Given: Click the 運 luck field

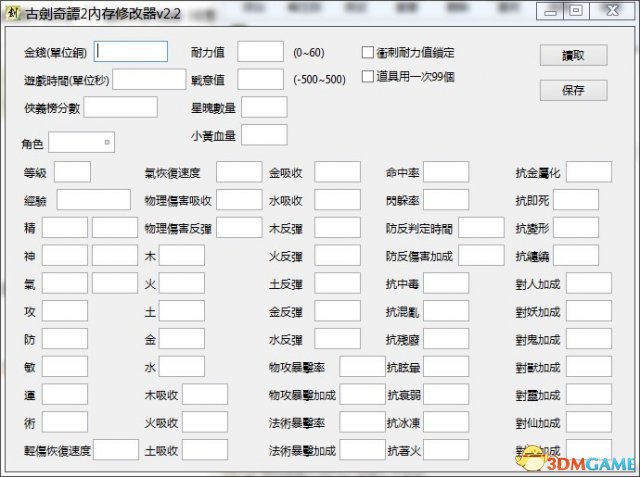Looking at the screenshot, I should tap(65, 394).
